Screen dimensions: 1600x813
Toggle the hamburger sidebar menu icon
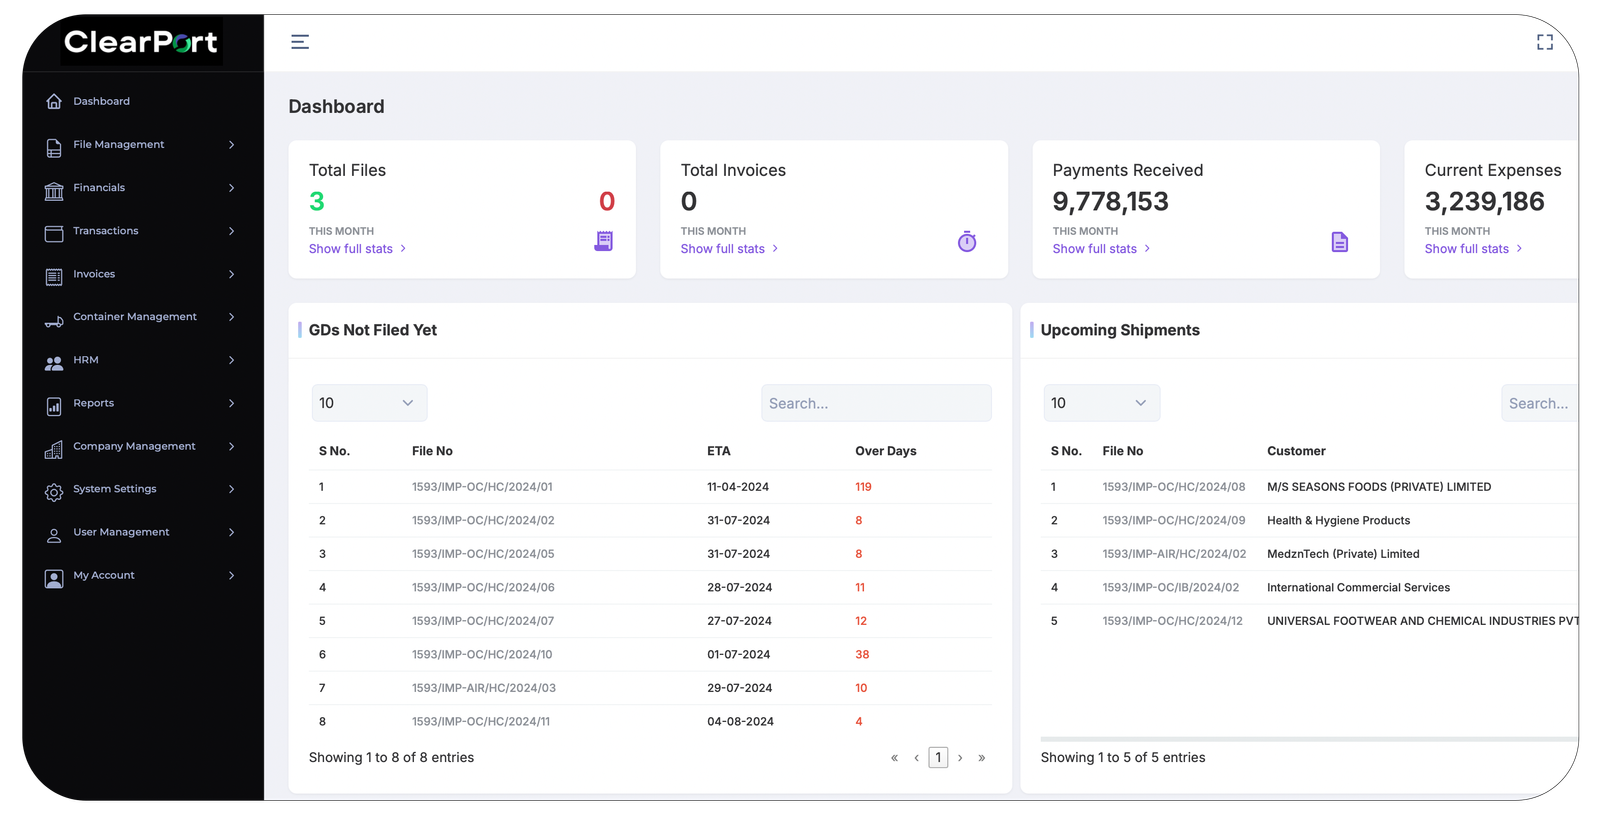(300, 42)
